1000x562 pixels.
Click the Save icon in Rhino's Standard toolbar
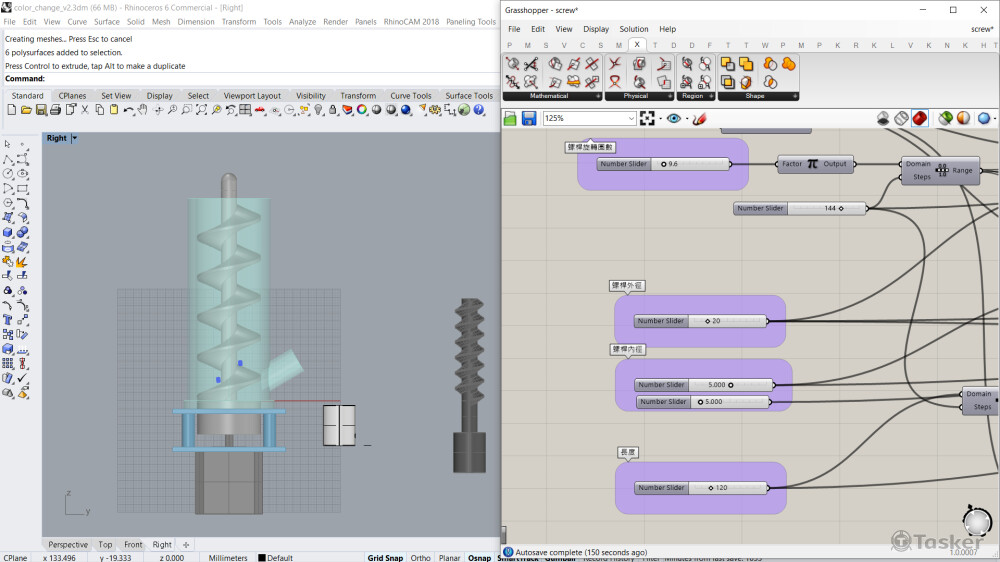click(x=39, y=110)
